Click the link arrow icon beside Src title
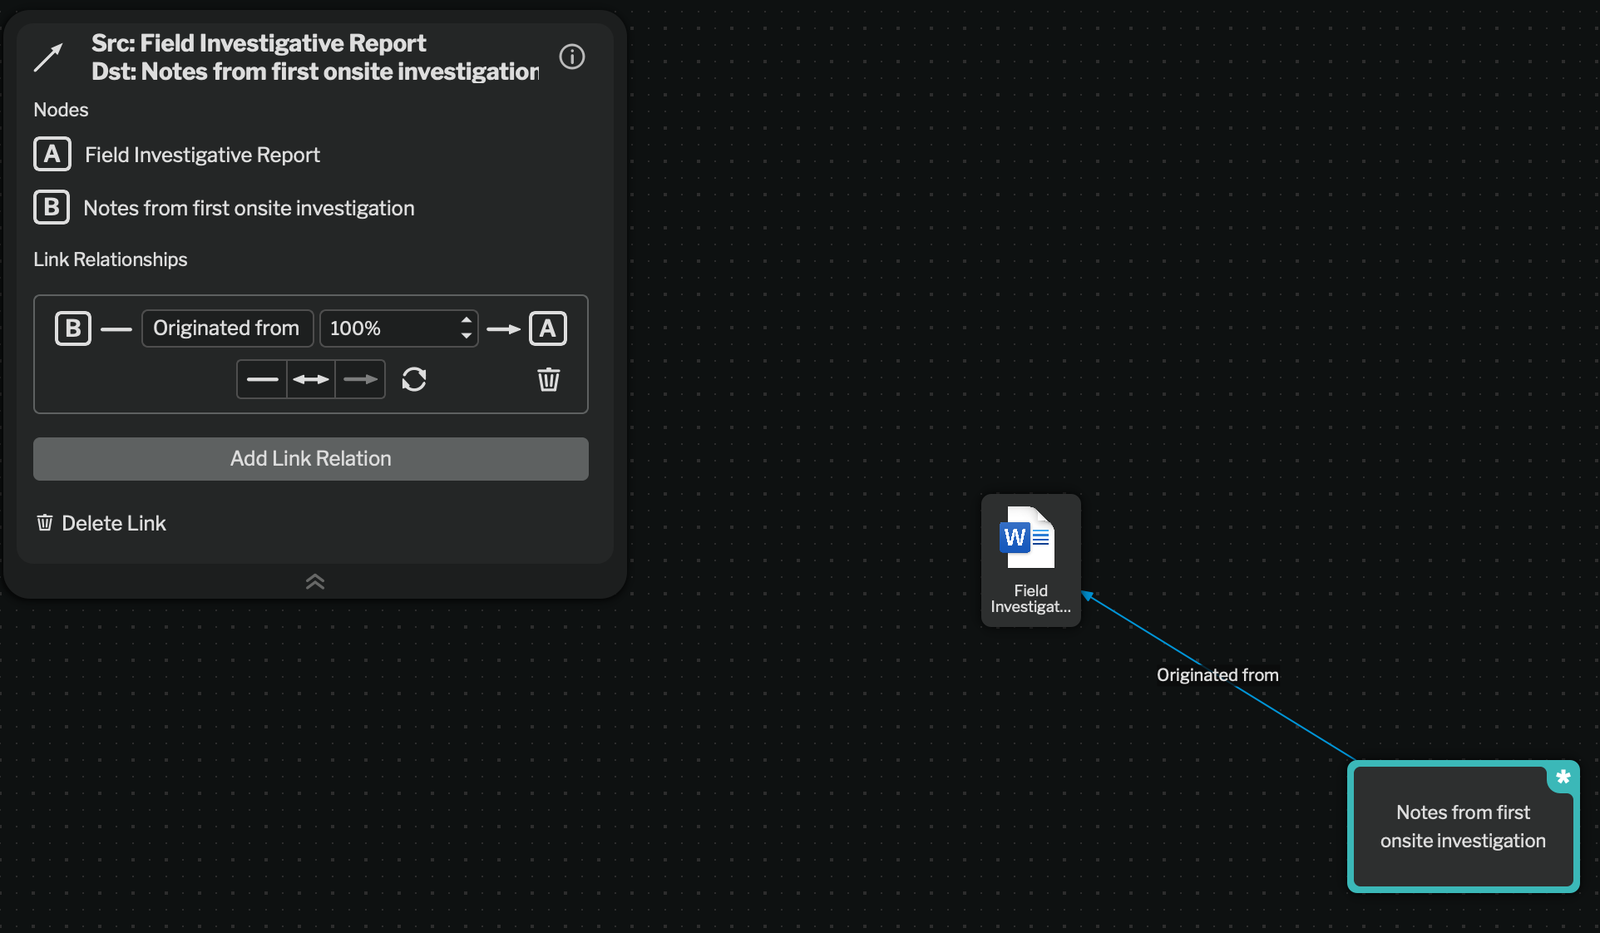 click(x=48, y=57)
